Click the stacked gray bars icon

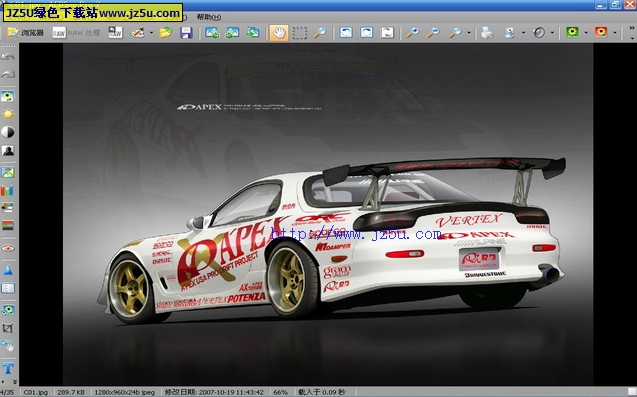point(8,208)
